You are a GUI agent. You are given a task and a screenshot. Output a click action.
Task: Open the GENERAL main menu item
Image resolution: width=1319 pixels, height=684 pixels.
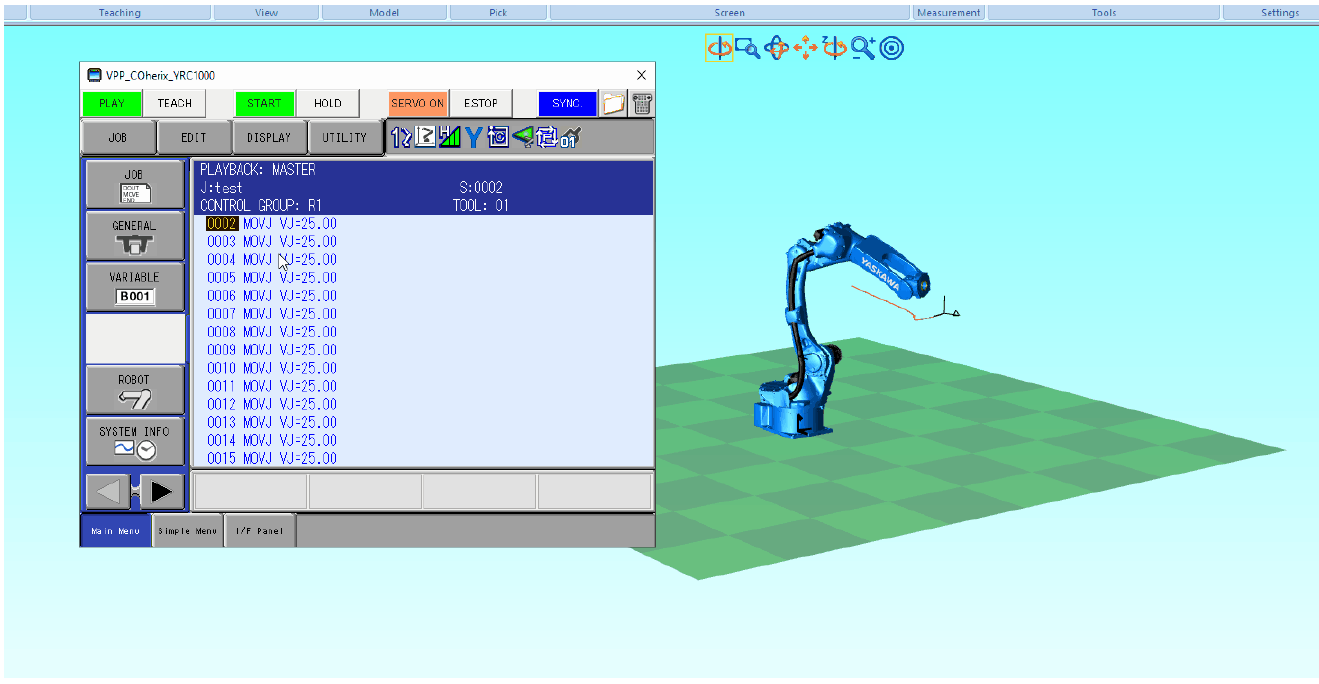pyautogui.click(x=135, y=236)
